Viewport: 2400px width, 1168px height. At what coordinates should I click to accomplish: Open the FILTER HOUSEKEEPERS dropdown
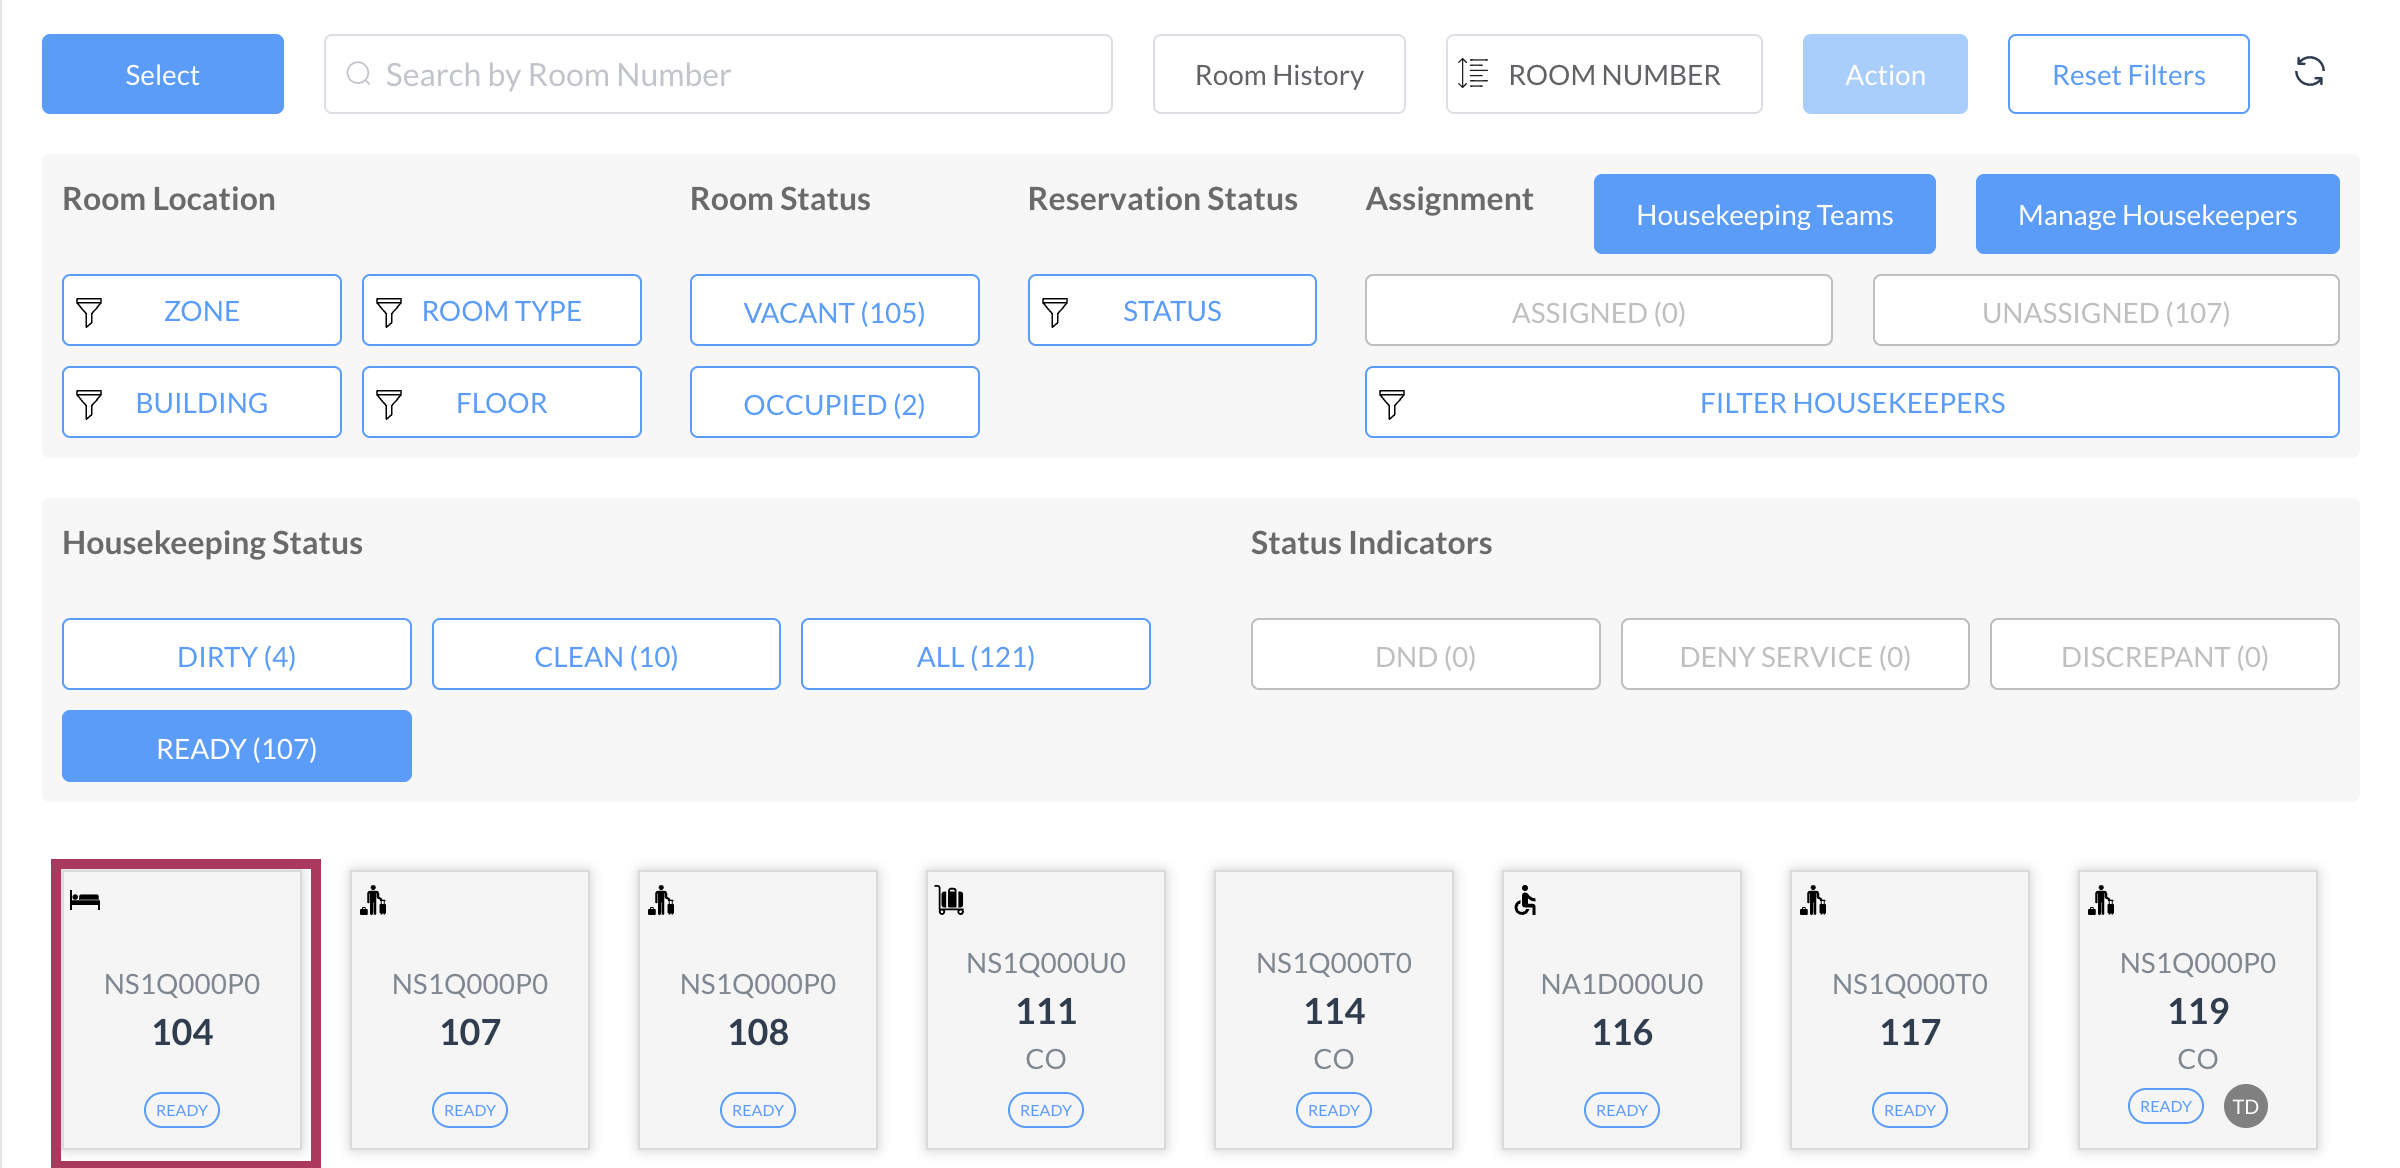click(x=1851, y=403)
